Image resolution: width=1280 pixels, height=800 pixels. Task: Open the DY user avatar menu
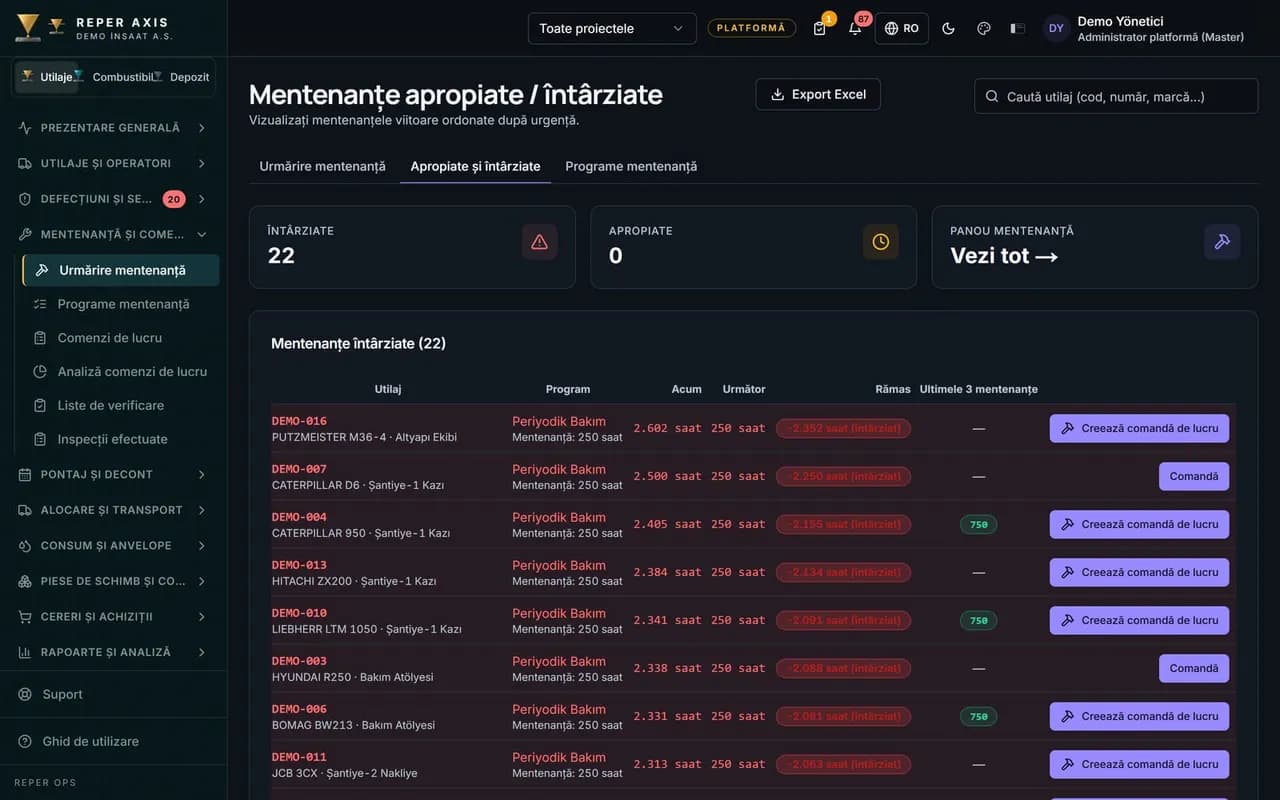click(x=1056, y=28)
